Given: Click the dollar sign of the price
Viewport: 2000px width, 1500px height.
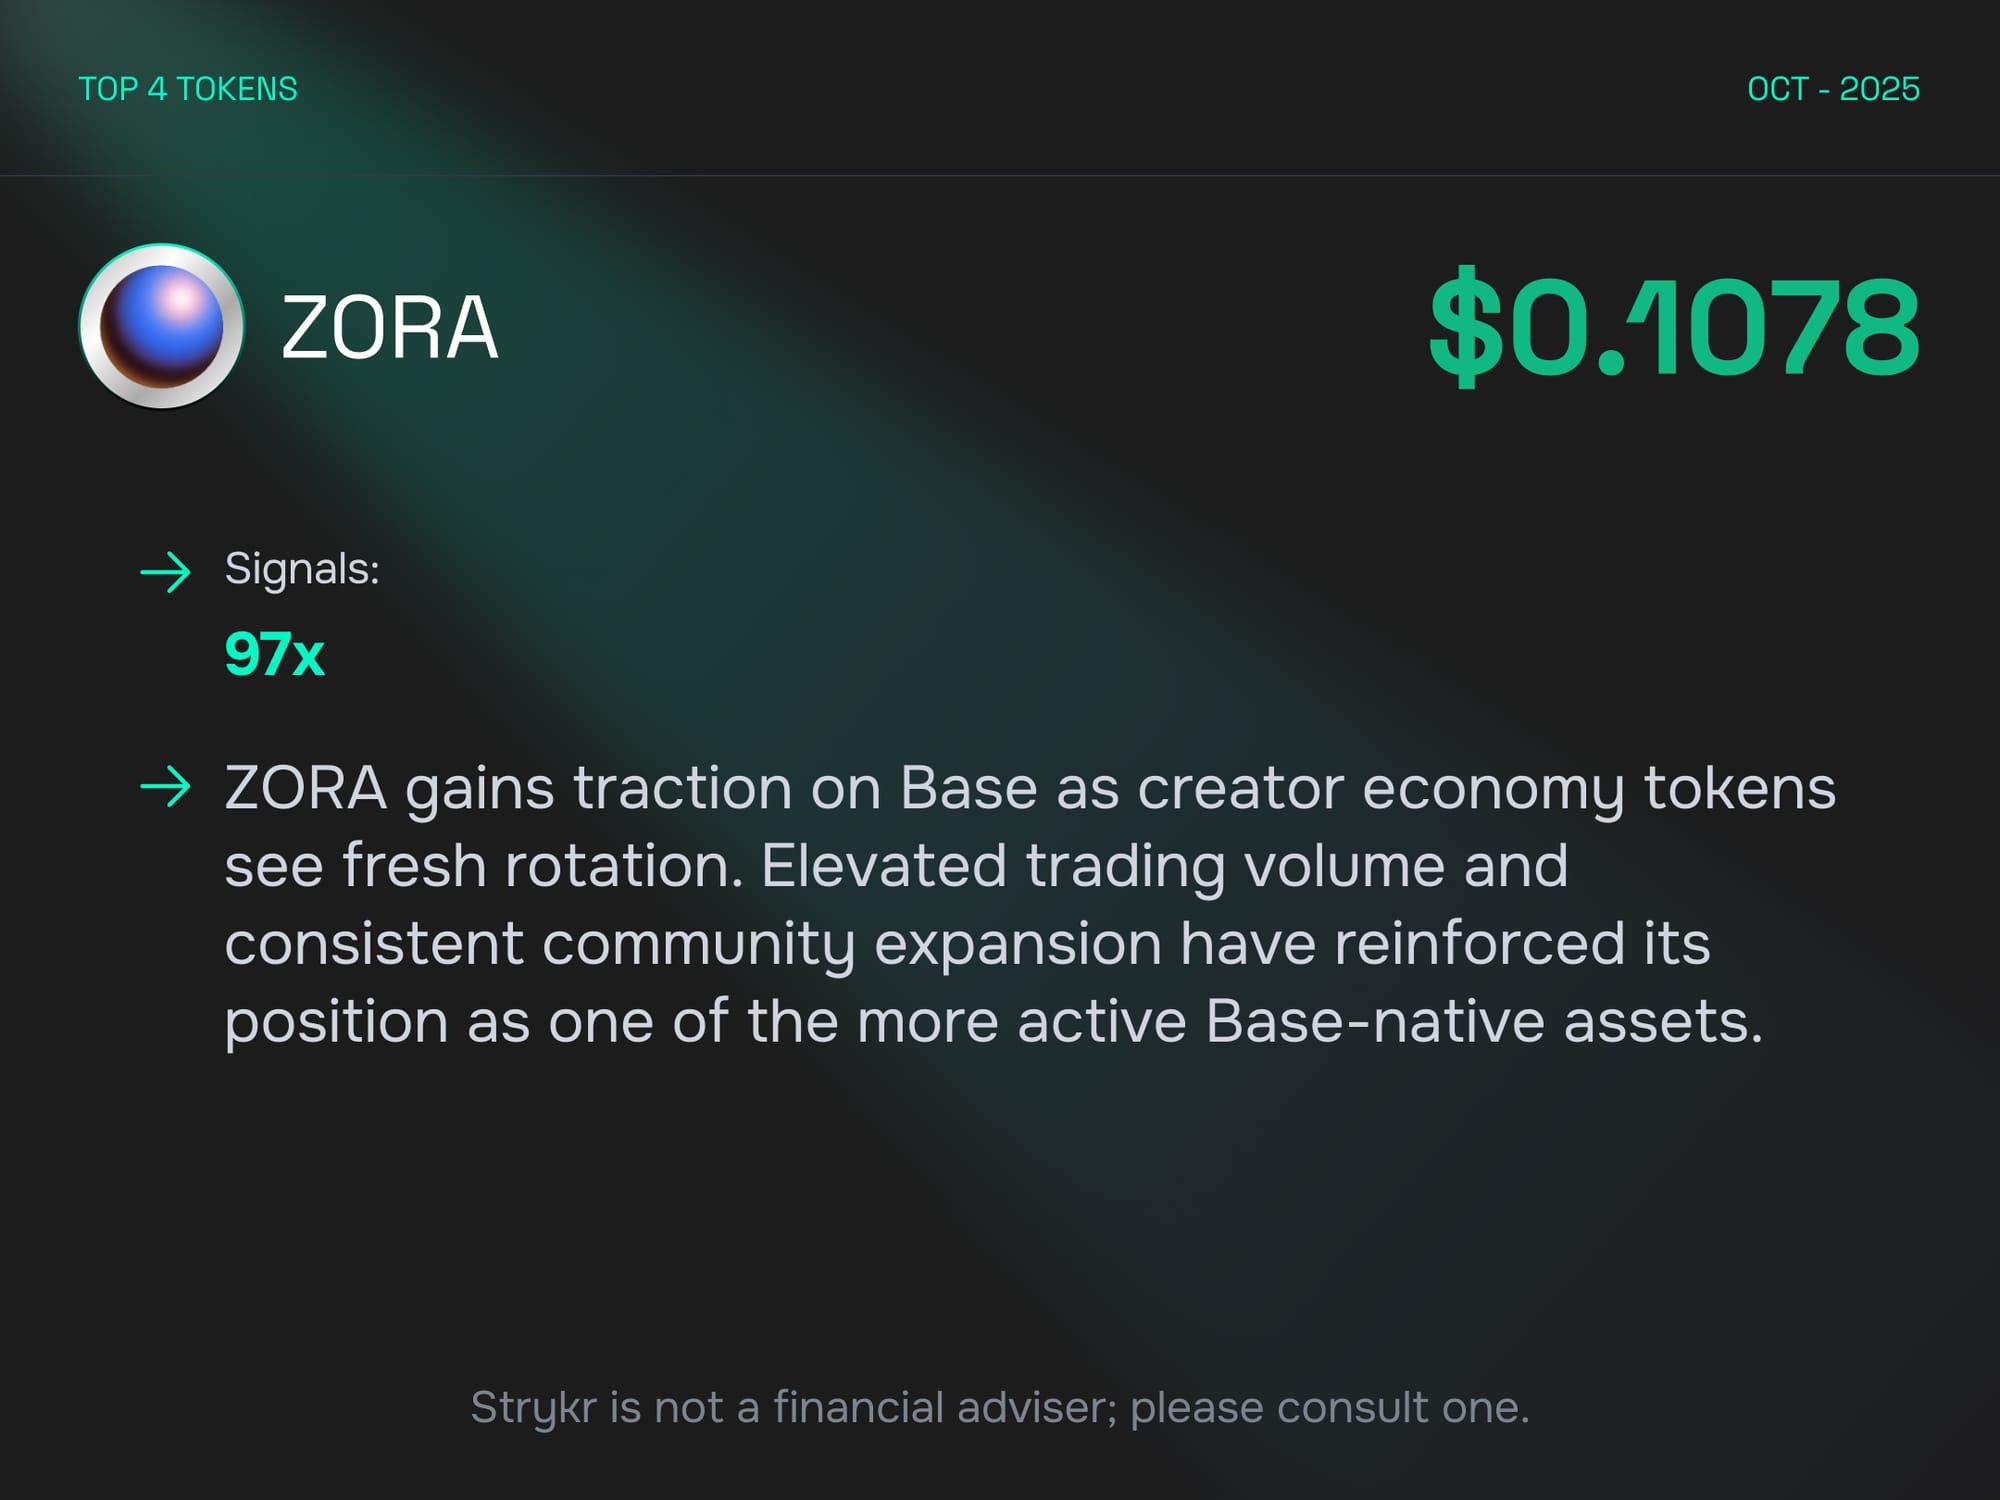Looking at the screenshot, I should (1465, 327).
